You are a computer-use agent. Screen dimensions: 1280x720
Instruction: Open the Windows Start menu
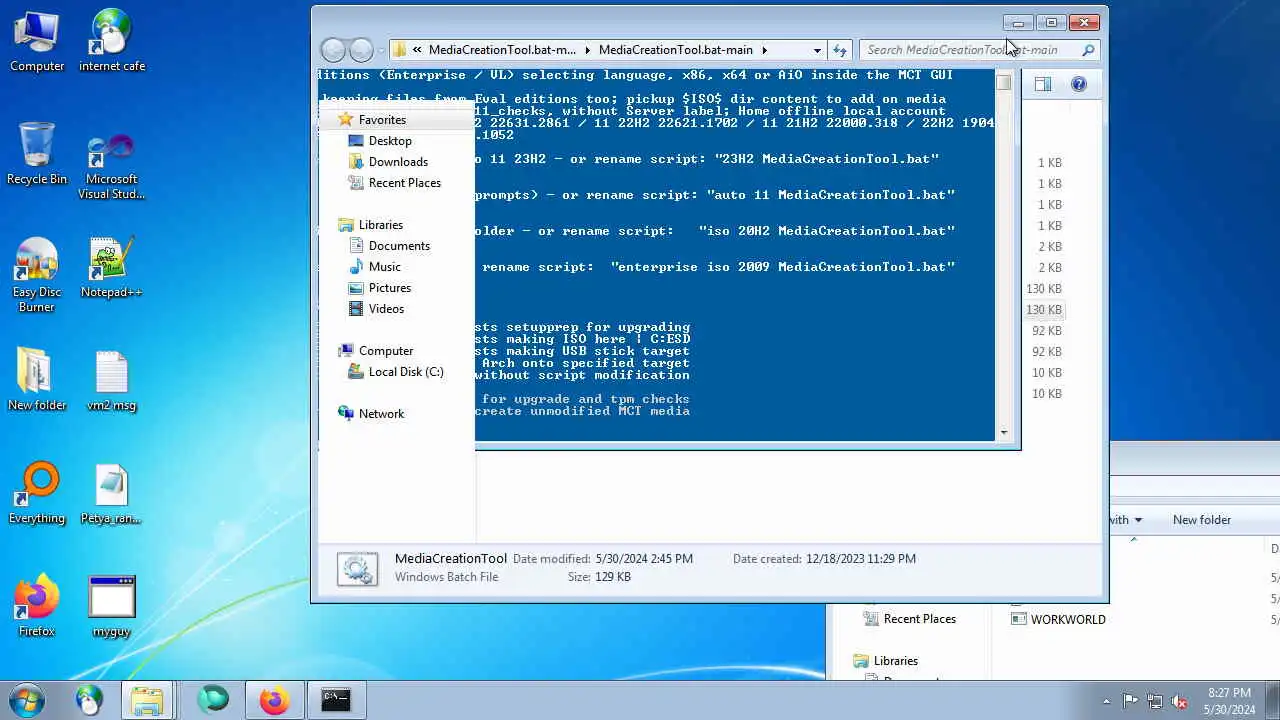(27, 700)
